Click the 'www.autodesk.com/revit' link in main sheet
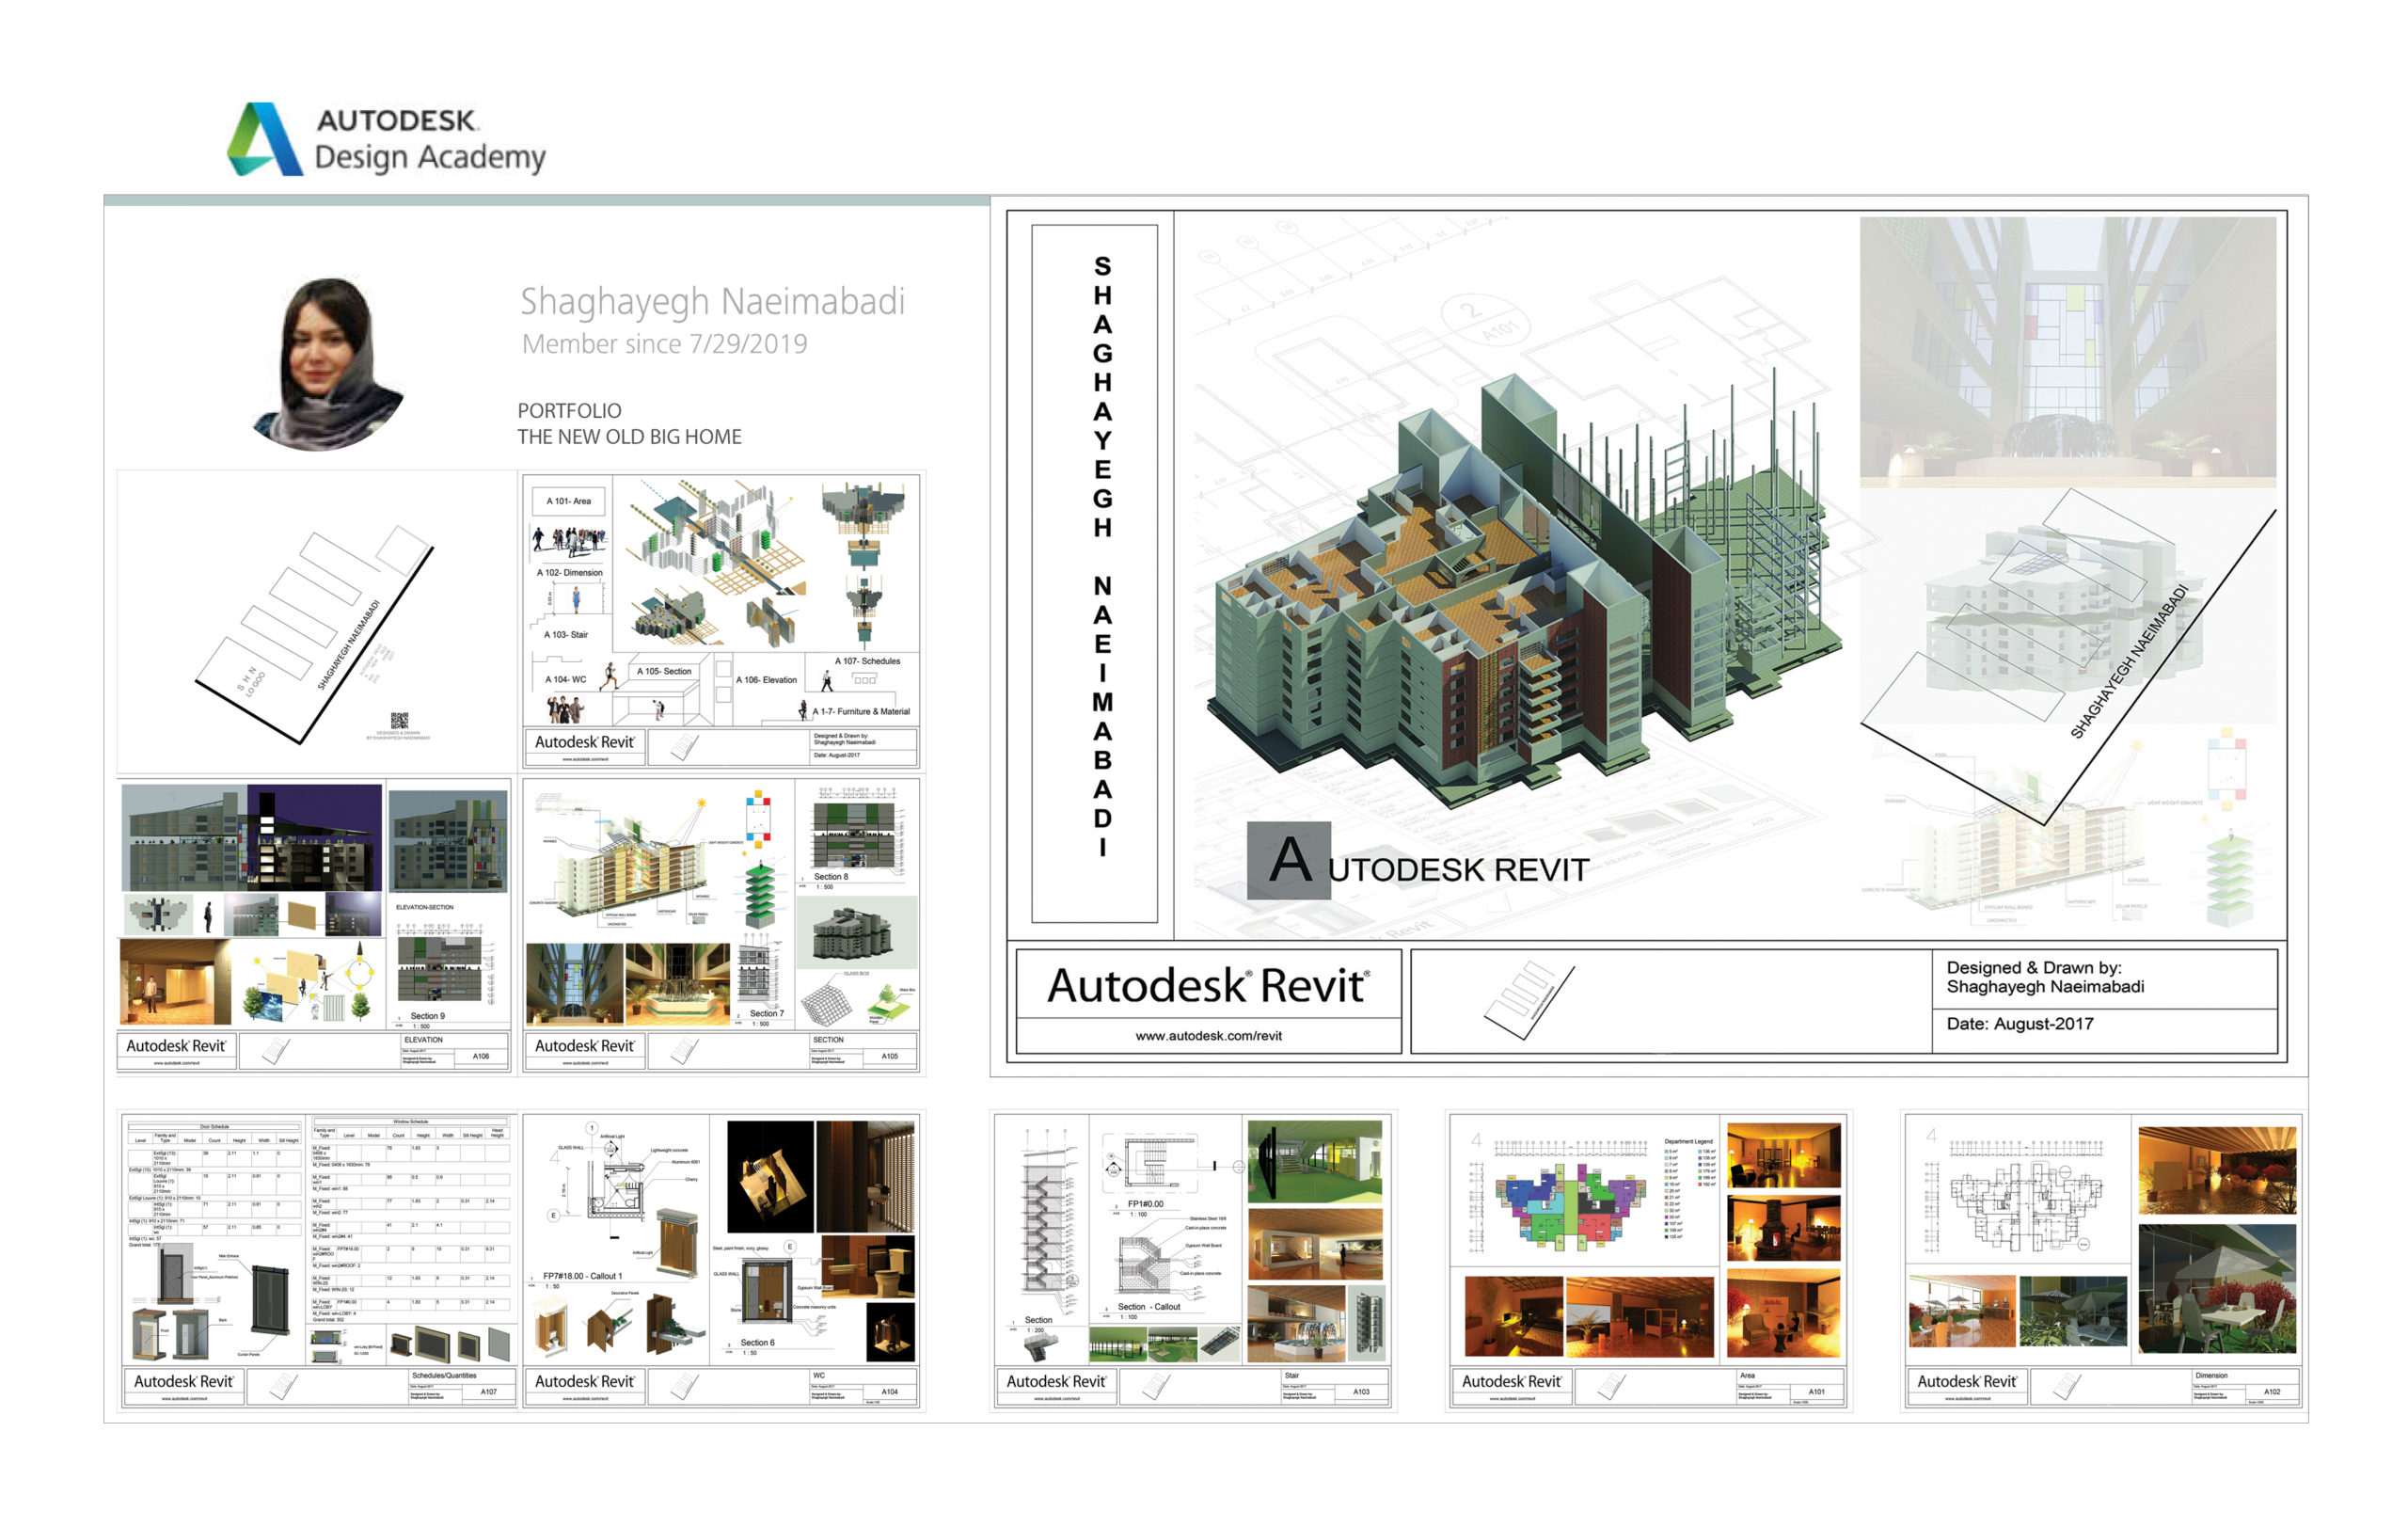2408x1527 pixels. click(1208, 1036)
